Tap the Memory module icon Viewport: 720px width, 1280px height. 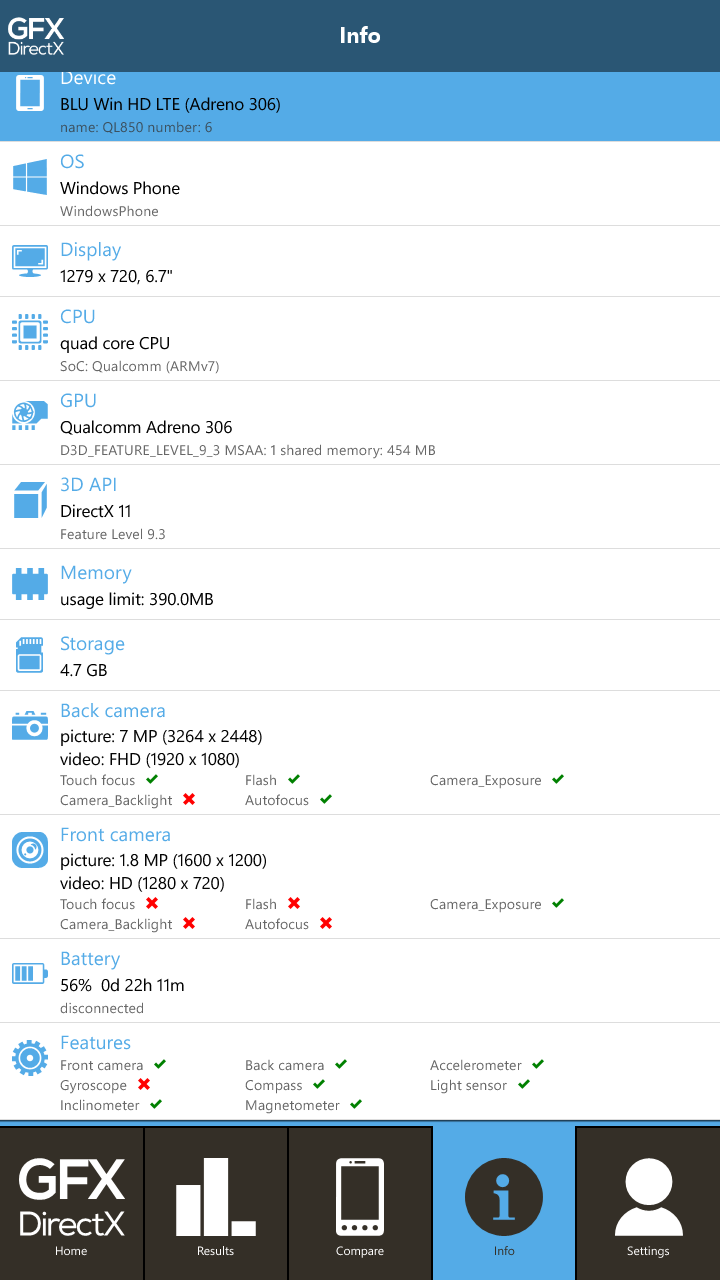pos(30,584)
